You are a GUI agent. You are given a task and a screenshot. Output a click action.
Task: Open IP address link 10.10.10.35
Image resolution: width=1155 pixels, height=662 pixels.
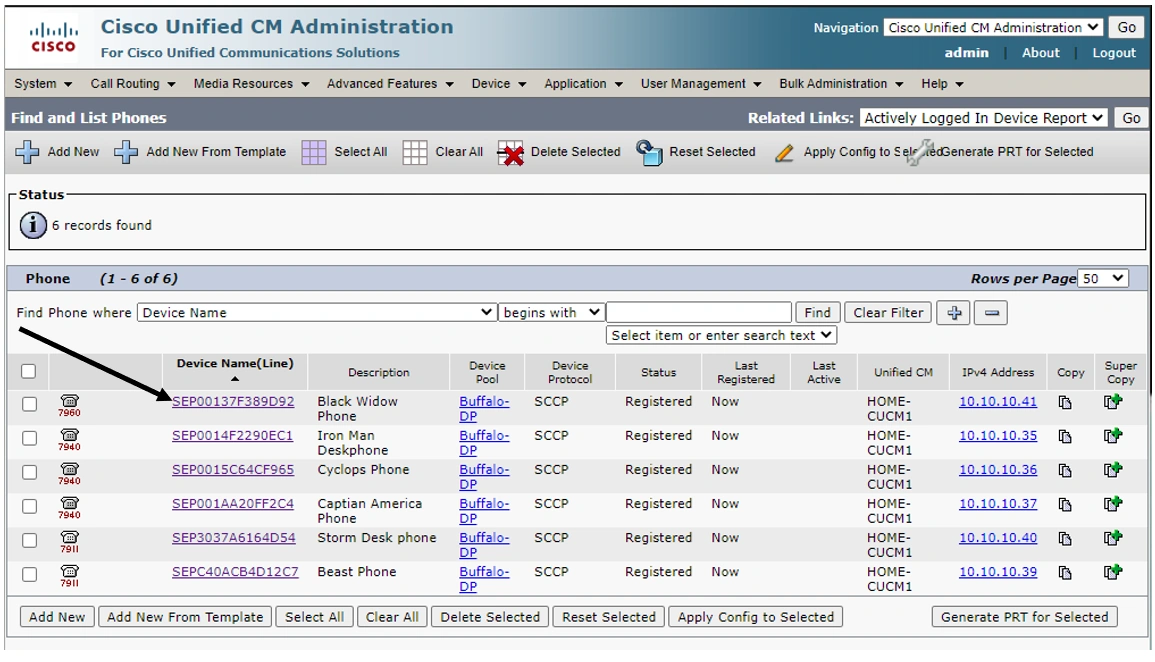pos(997,436)
